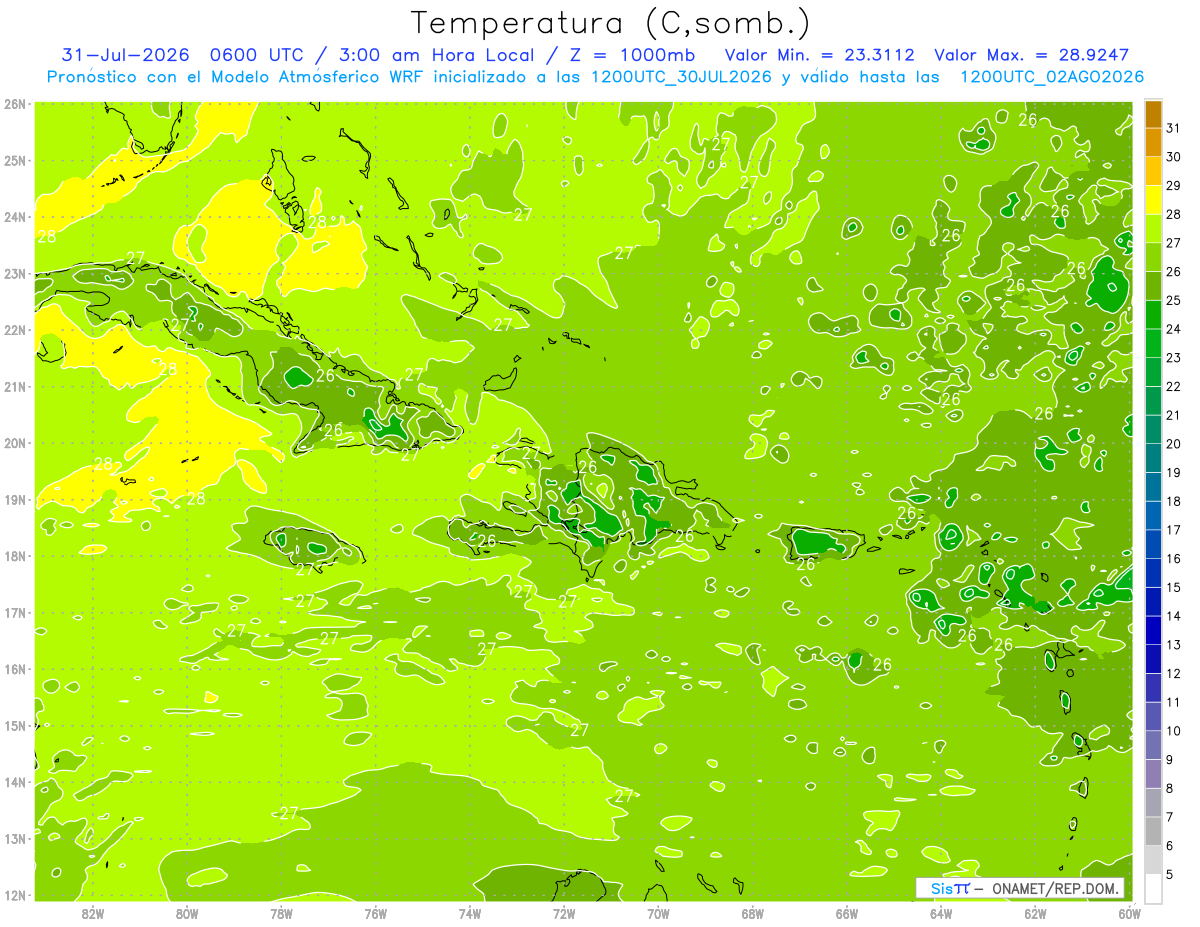Screen dimensions: 1200x927
Task: Click the color scale value 18
Action: click(x=1173, y=501)
